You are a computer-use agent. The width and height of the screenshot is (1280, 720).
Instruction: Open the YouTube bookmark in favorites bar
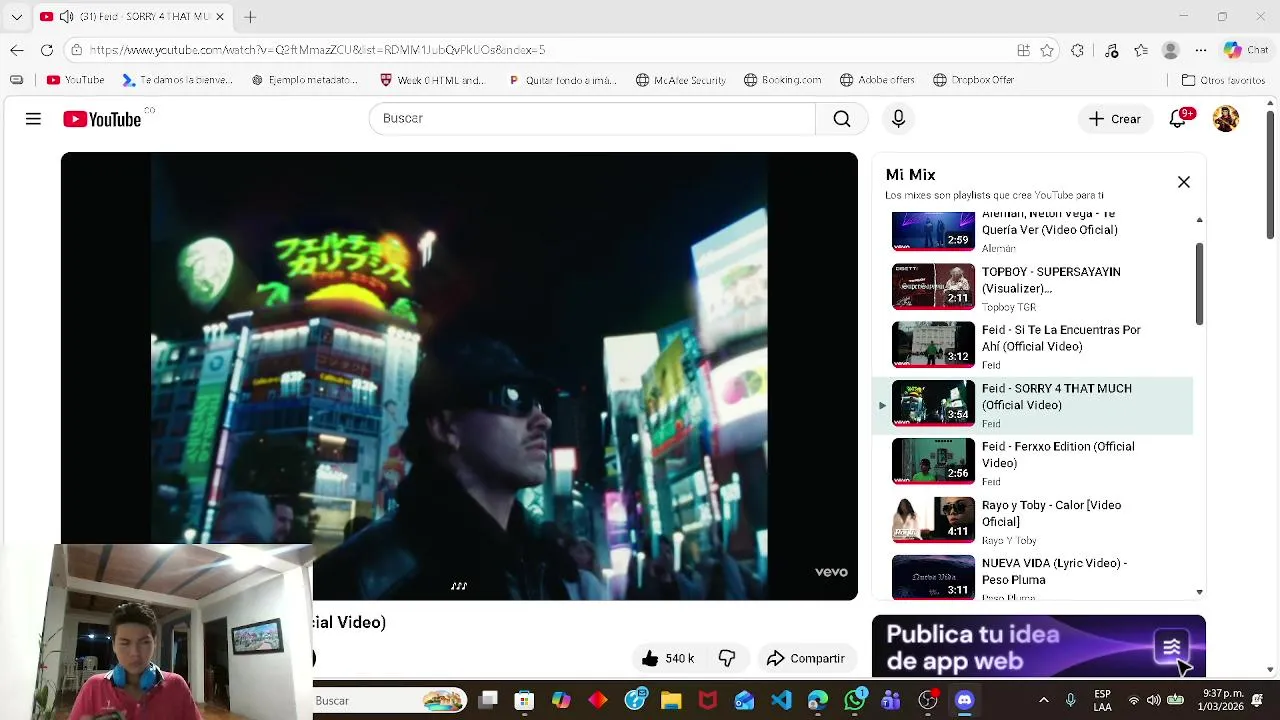coord(75,80)
